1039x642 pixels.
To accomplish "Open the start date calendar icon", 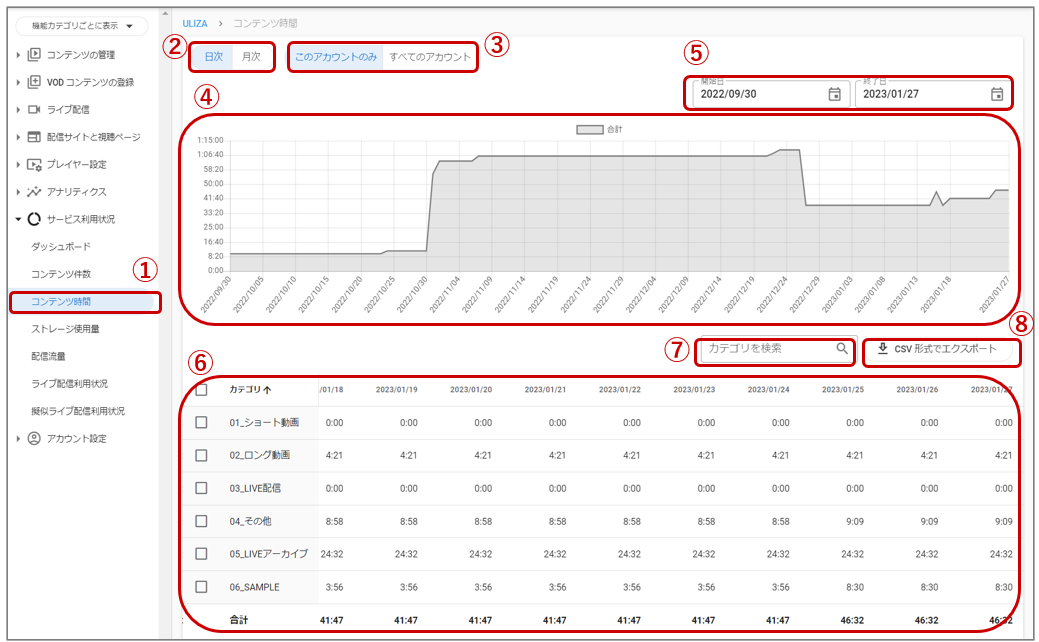I will (x=834, y=94).
